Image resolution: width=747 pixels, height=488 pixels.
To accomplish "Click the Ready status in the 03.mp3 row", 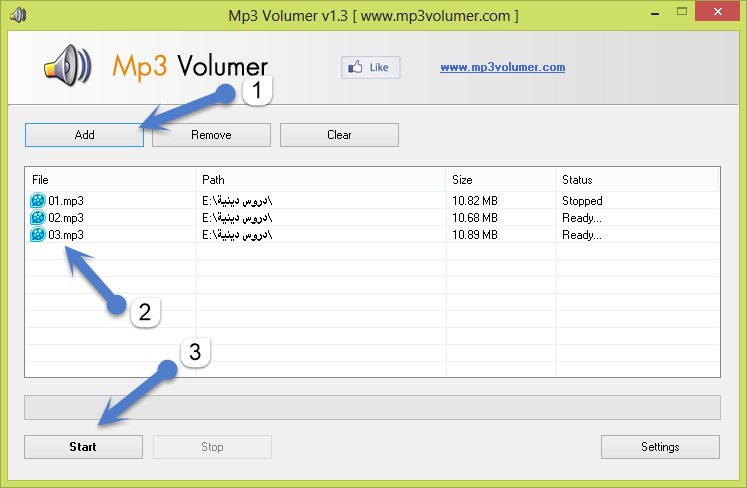I will (582, 234).
